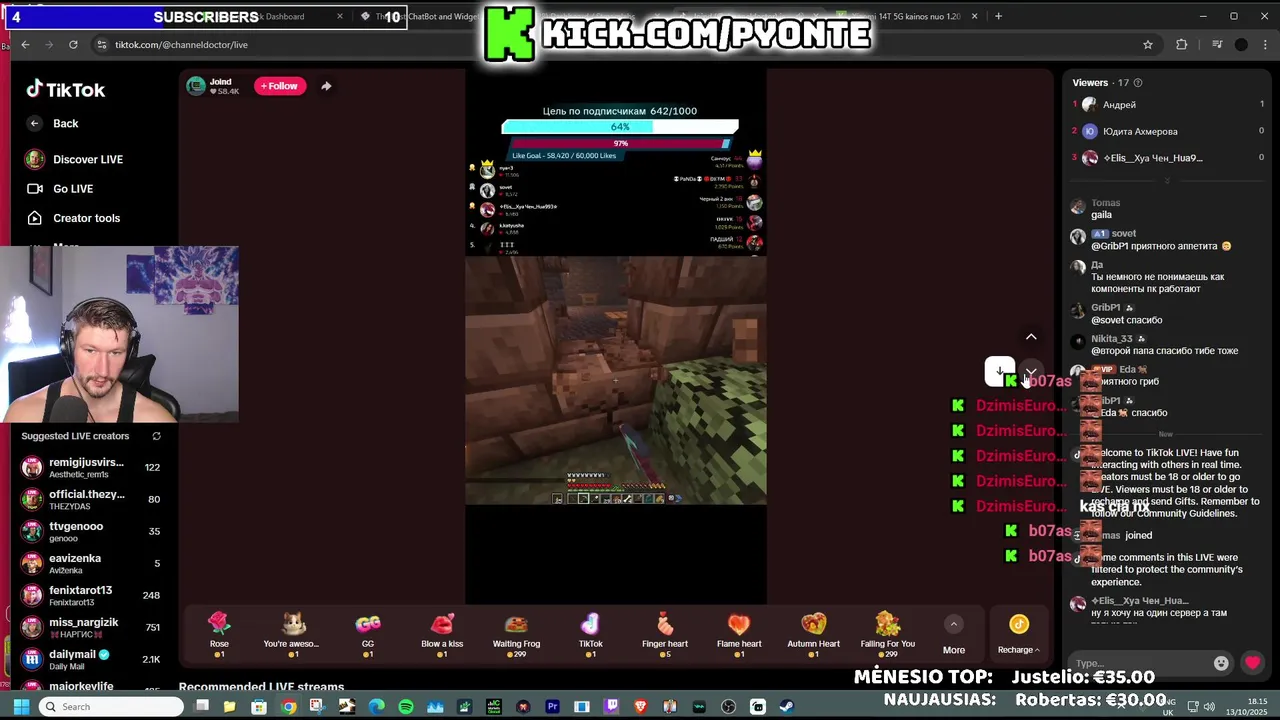Reload the TikTok page
The width and height of the screenshot is (1280, 720).
coord(73,44)
